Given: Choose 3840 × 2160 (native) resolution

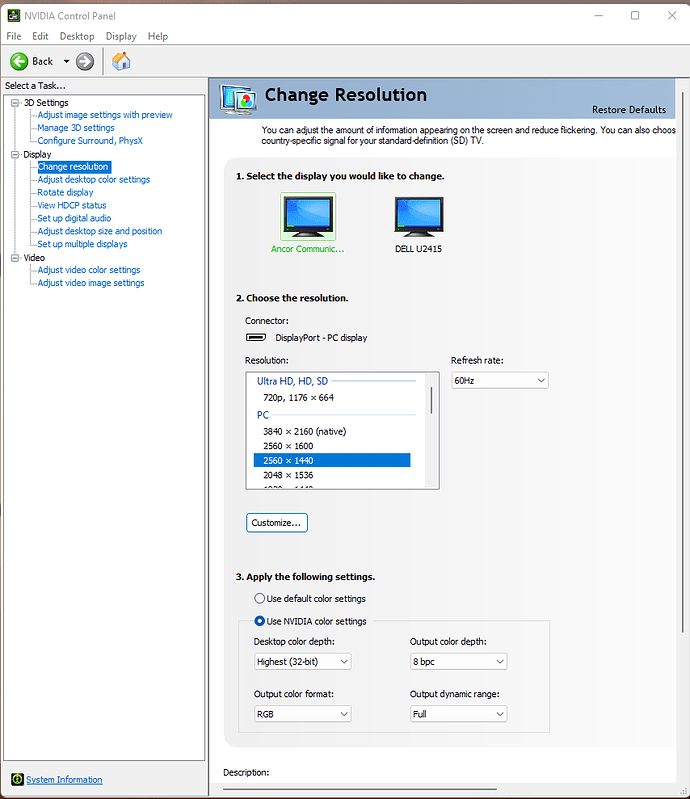Looking at the screenshot, I should coord(304,431).
